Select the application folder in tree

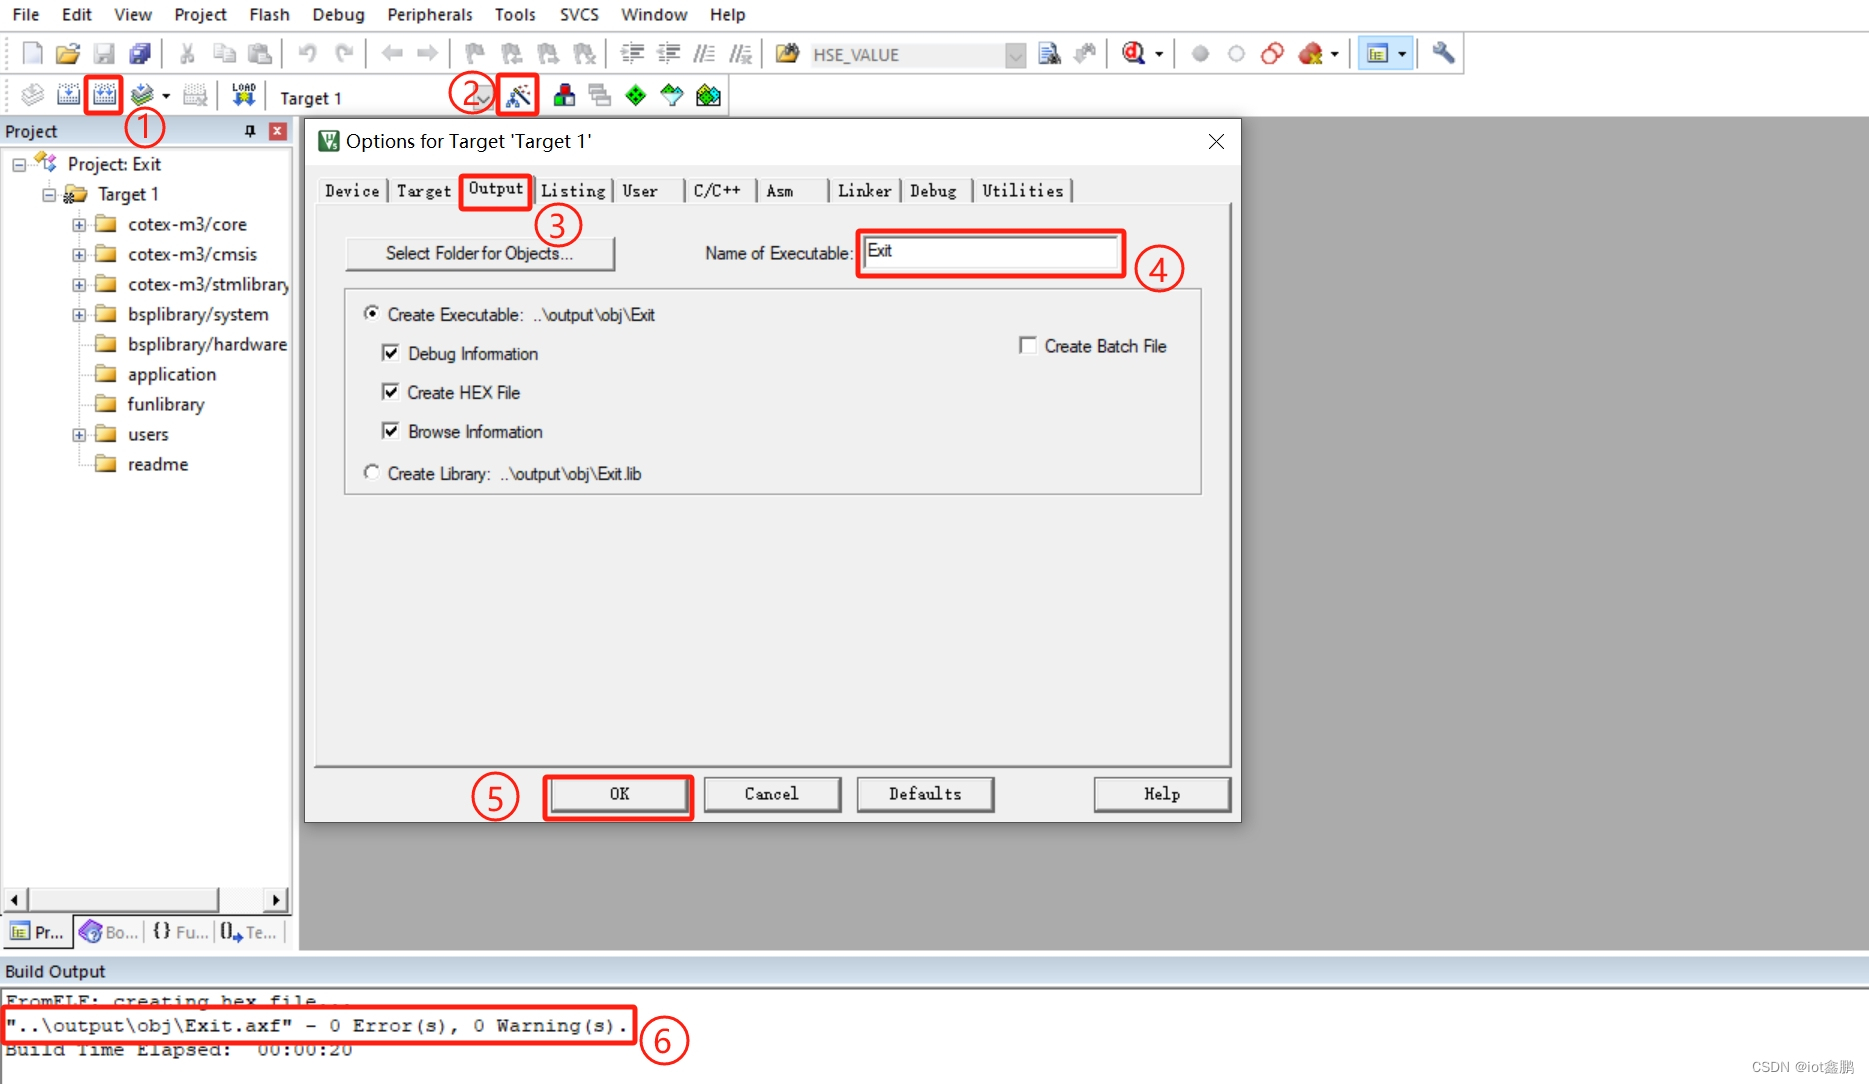click(172, 374)
